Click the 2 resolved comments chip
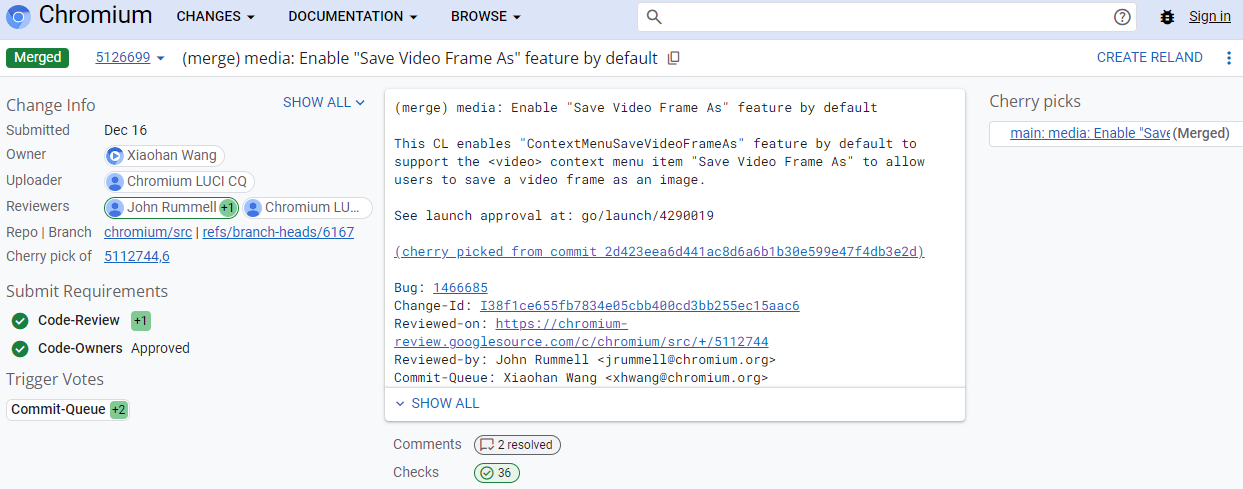Screen dimensions: 1243x489 [517, 445]
